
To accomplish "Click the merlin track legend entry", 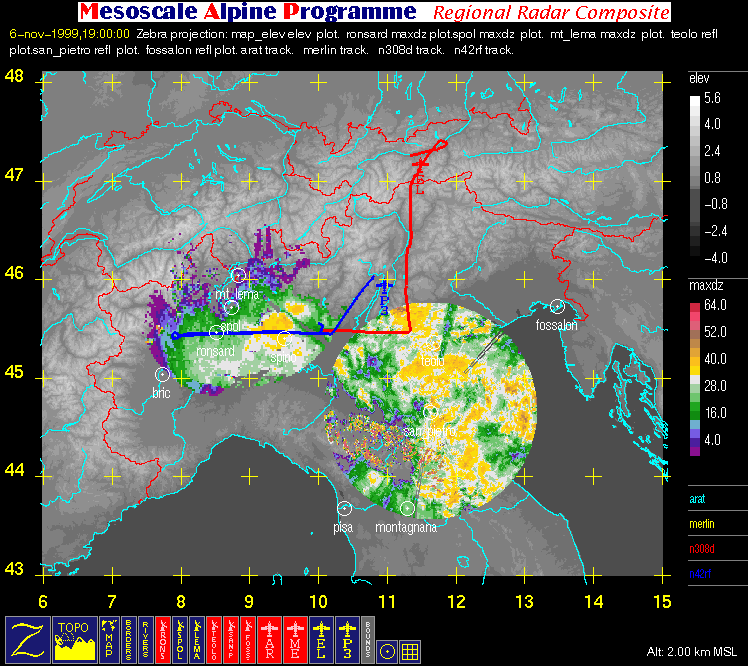I will click(x=702, y=524).
